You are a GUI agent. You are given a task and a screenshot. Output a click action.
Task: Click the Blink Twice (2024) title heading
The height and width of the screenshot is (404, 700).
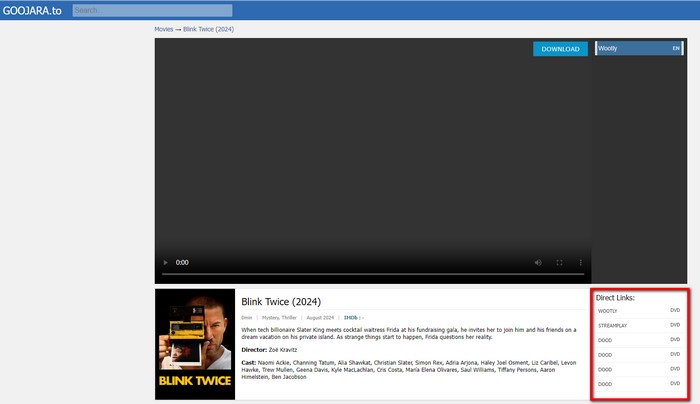[281, 302]
